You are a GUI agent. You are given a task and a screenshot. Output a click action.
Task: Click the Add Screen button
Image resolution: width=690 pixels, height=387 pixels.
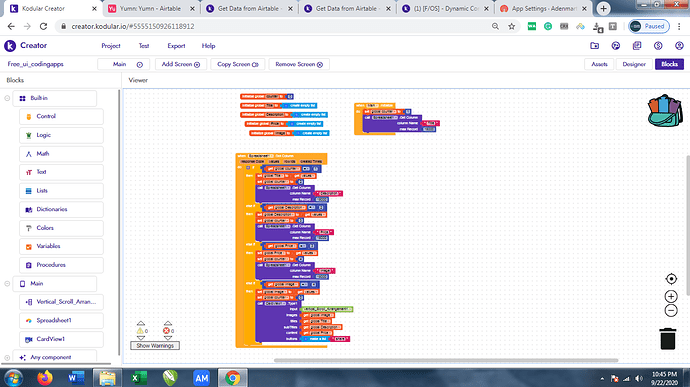point(180,64)
